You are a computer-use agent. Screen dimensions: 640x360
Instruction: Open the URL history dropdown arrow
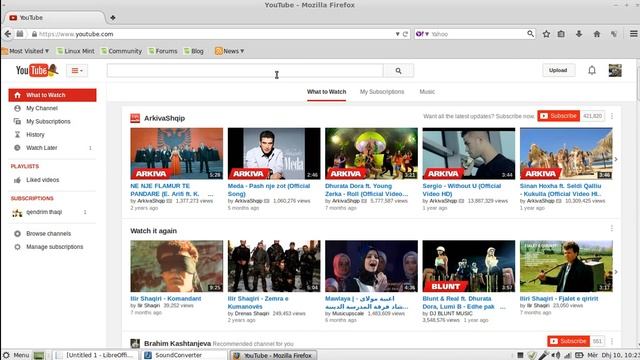(397, 34)
